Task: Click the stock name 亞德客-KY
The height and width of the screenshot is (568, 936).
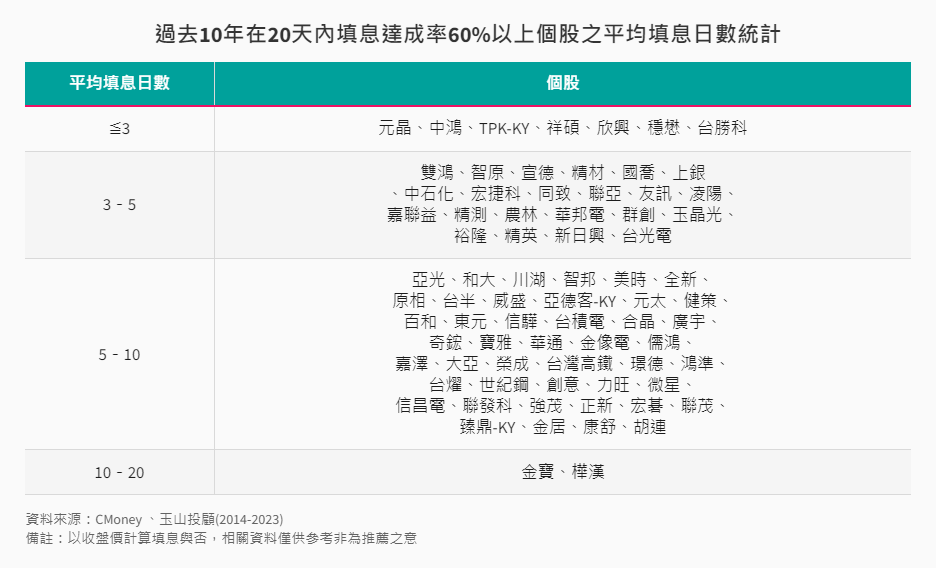Action: click(x=579, y=301)
